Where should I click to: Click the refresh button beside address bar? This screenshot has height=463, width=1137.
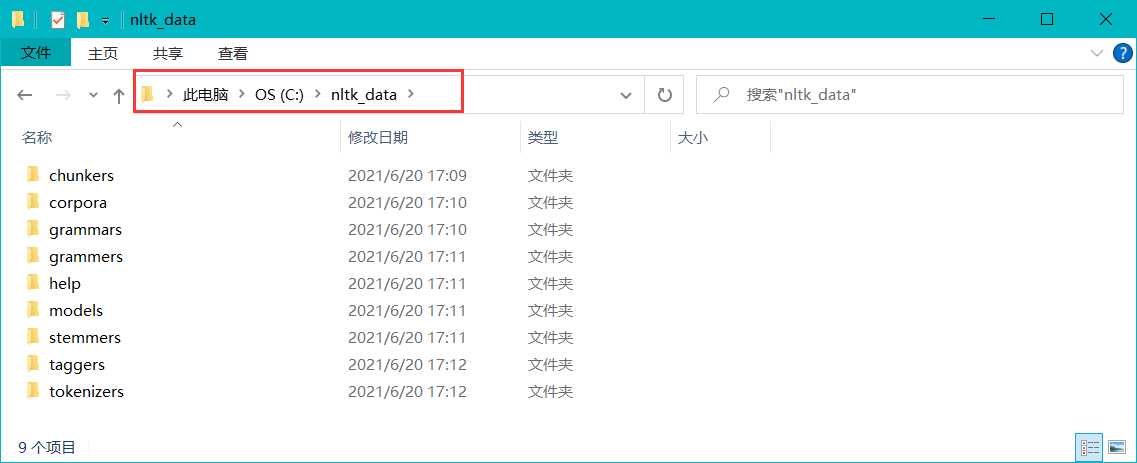[x=664, y=94]
